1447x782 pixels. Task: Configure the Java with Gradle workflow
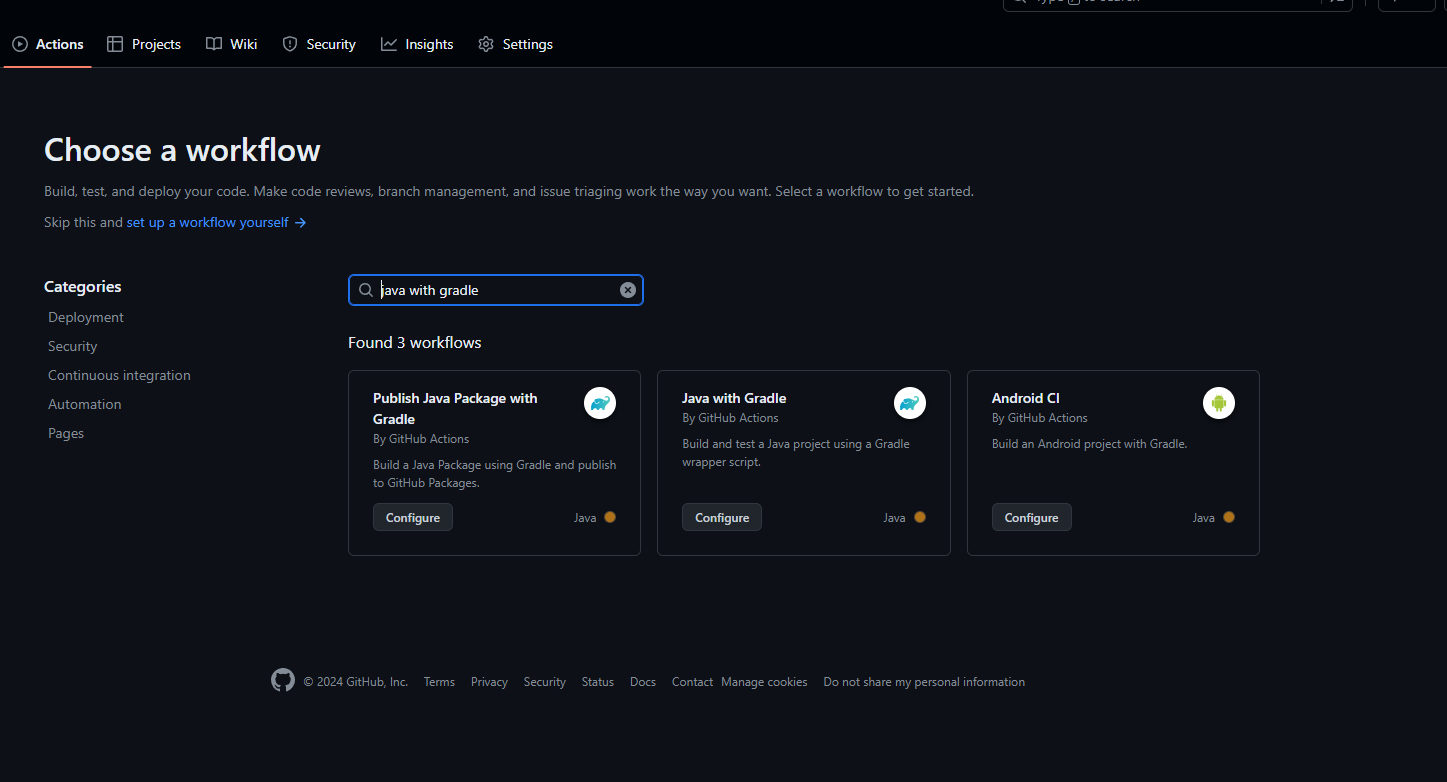722,517
